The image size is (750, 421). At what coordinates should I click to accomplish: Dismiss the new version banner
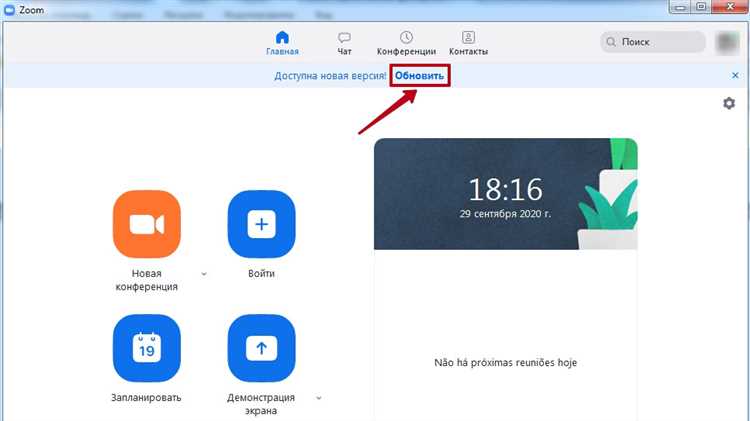tap(735, 75)
